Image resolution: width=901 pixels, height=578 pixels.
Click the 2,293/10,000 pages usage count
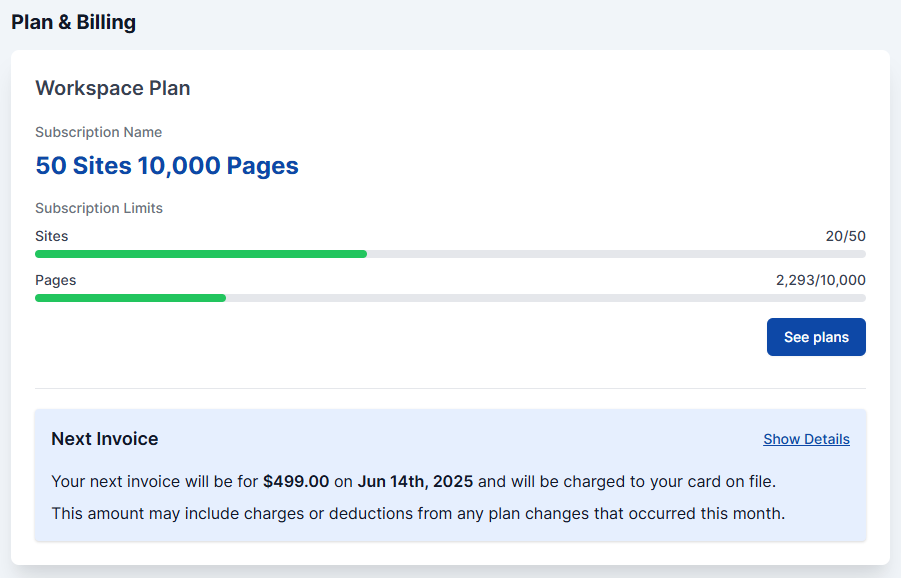(x=820, y=280)
